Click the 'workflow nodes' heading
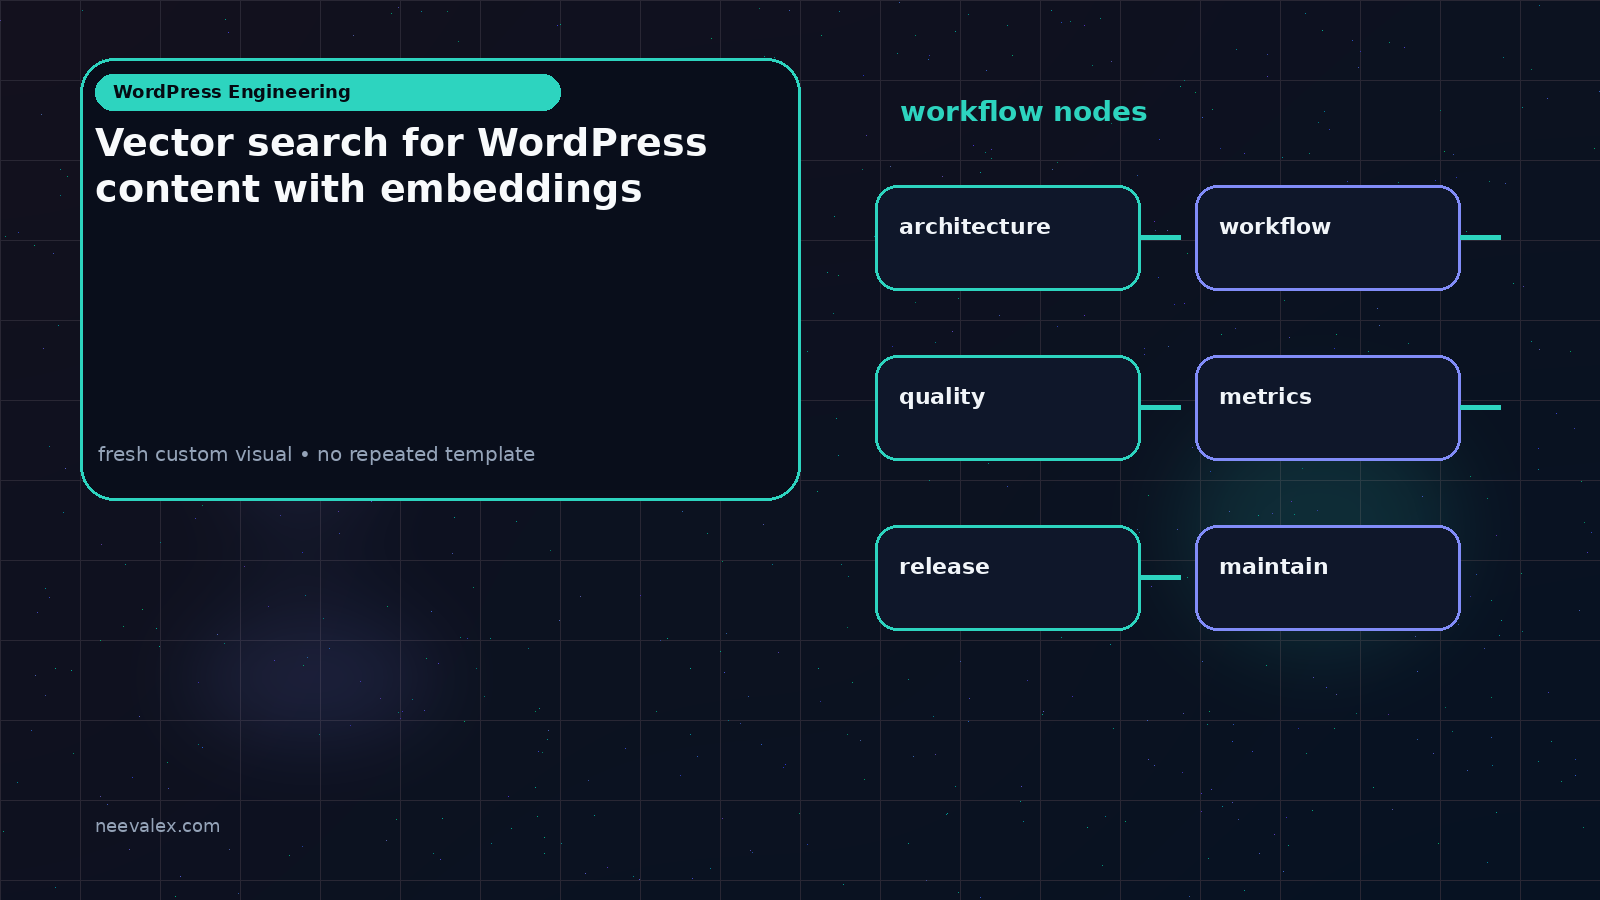The image size is (1600, 900). pyautogui.click(x=1023, y=112)
